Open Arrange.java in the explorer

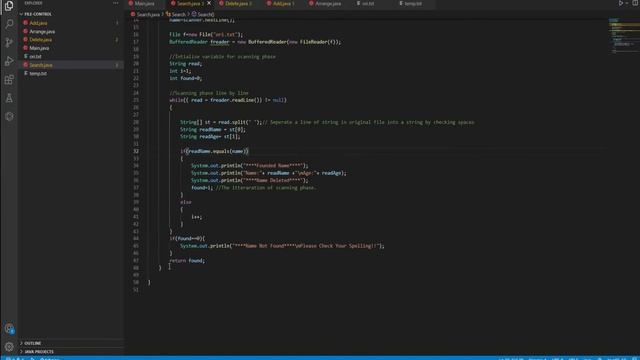[42, 31]
